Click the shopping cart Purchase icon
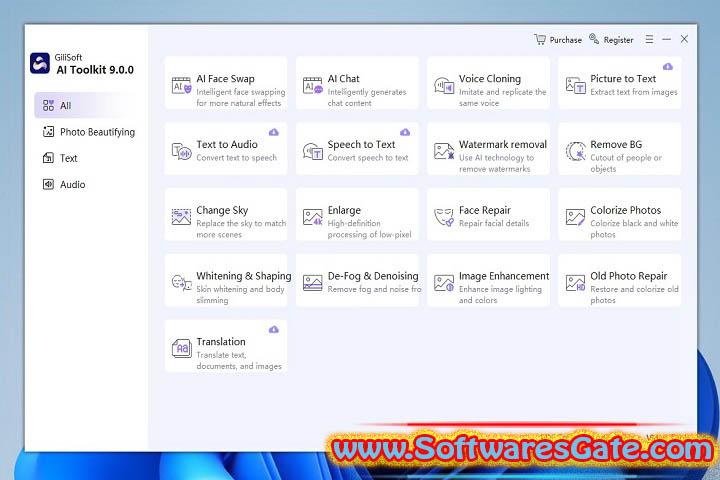 tap(540, 40)
